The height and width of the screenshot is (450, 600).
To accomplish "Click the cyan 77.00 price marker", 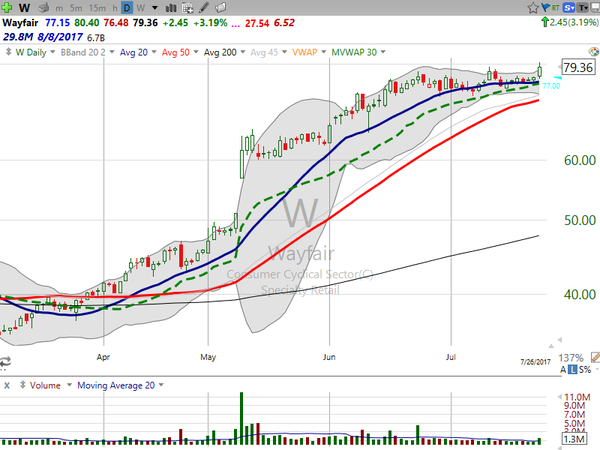I will [551, 86].
